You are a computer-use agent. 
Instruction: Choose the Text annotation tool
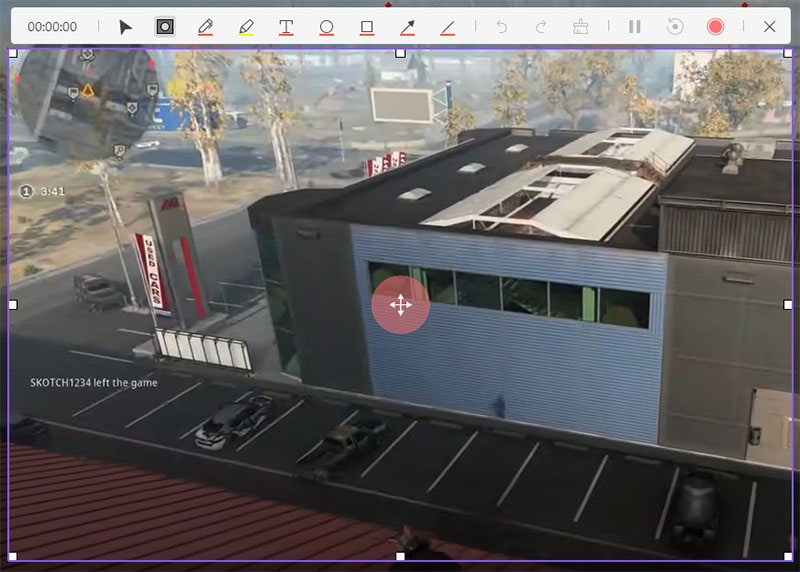tap(286, 27)
